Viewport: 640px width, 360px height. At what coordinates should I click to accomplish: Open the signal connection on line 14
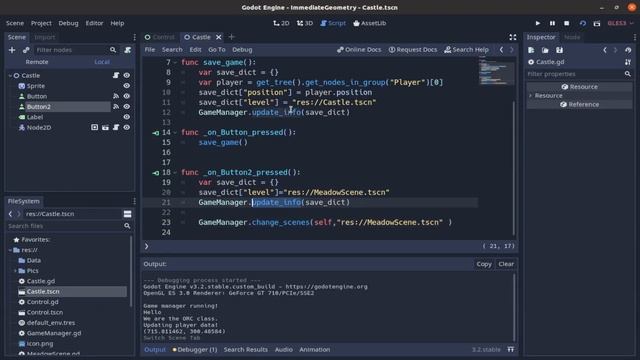[156, 133]
